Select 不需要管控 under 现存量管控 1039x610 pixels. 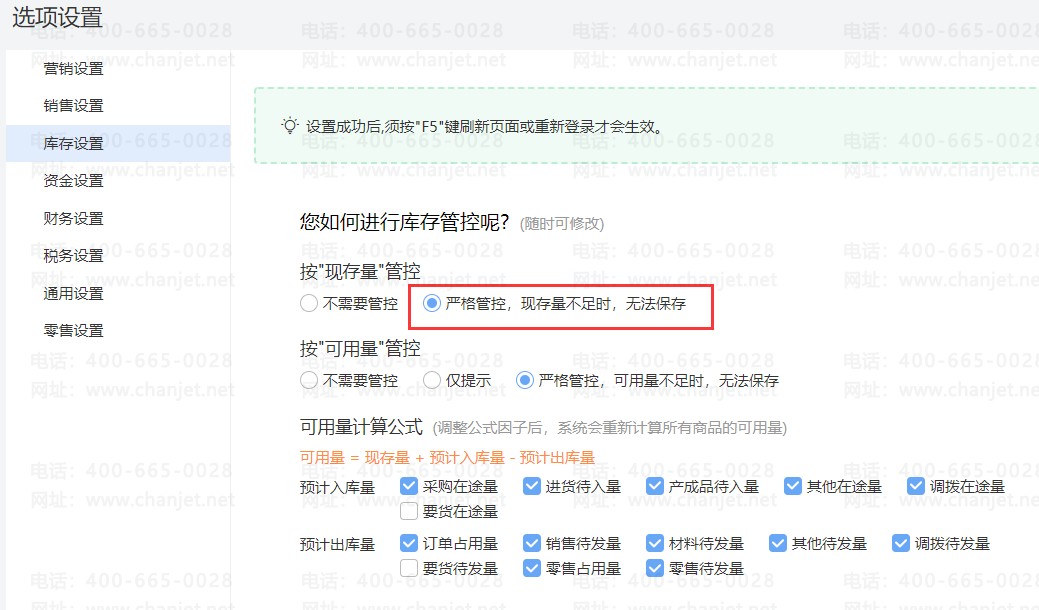309,303
